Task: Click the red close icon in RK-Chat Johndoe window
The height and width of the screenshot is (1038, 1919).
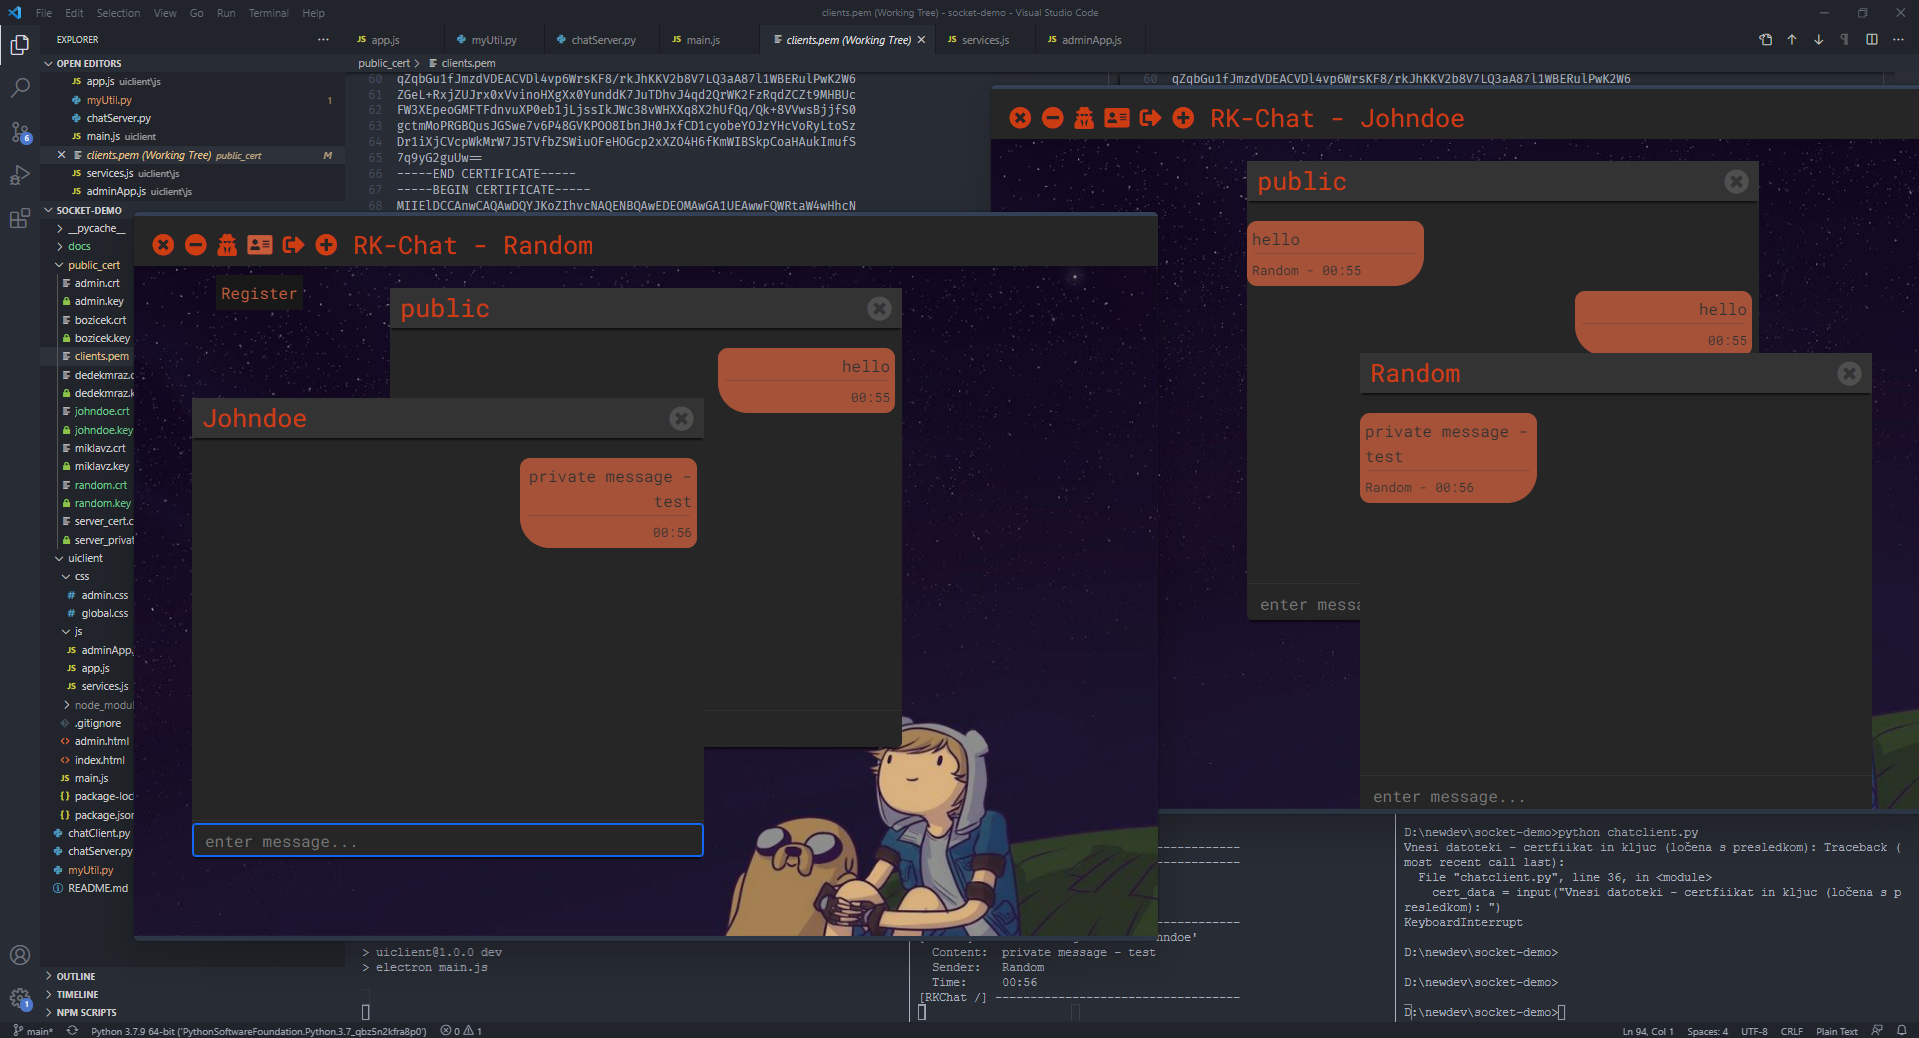Action: [x=1020, y=118]
